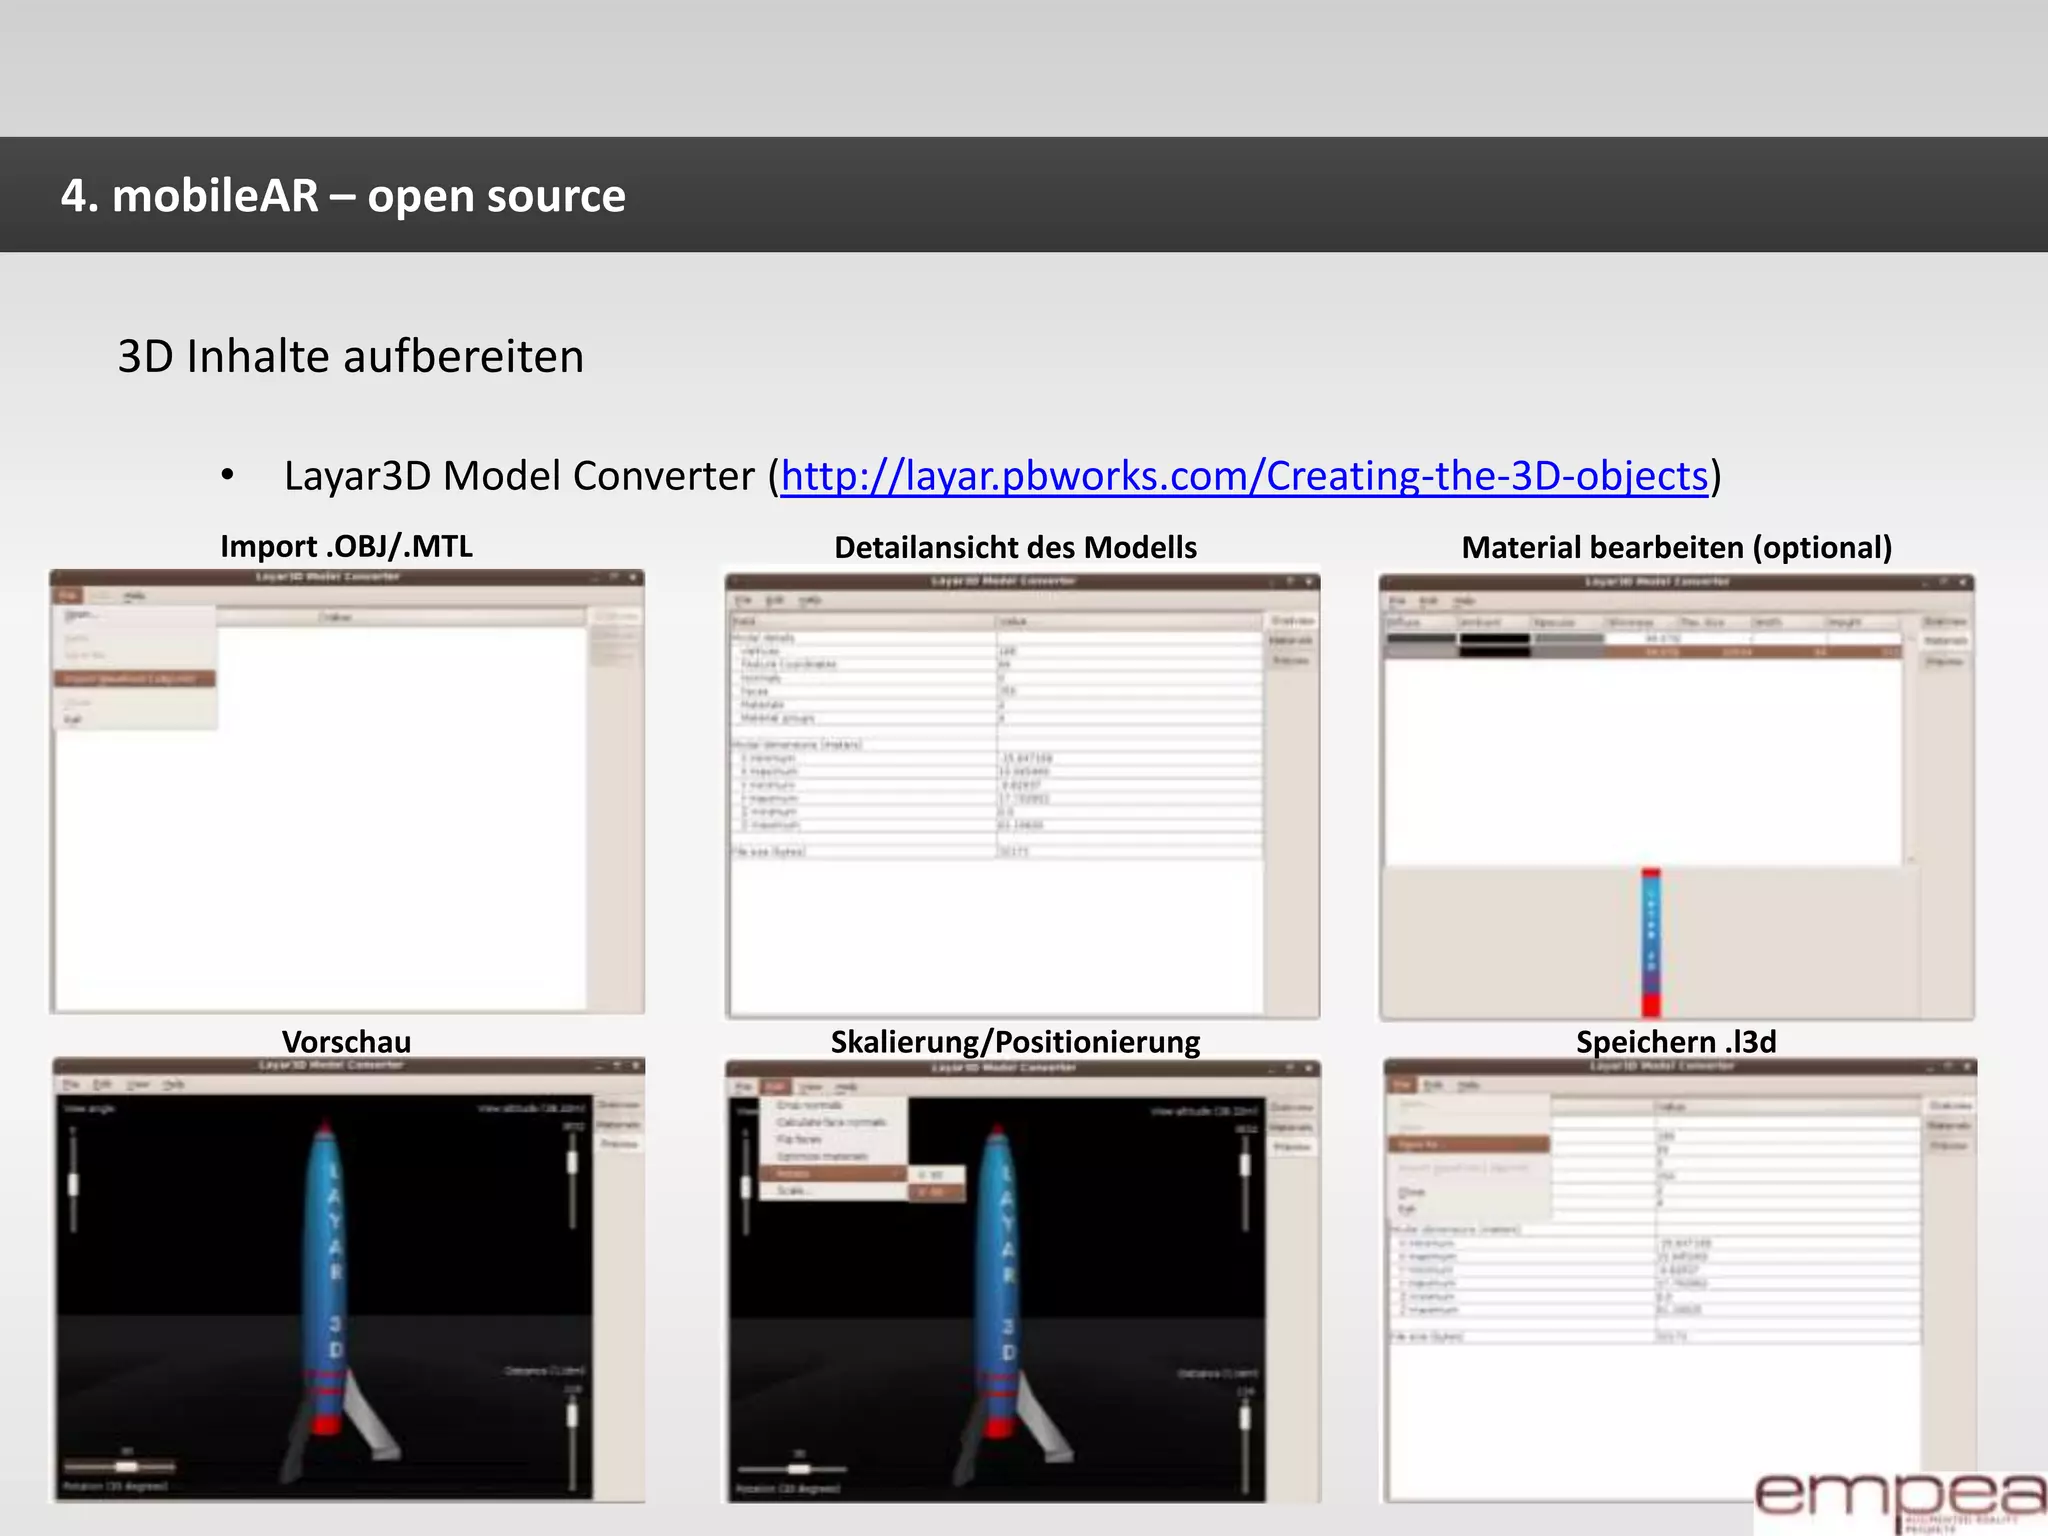Image resolution: width=2048 pixels, height=1536 pixels.
Task: Open Help menu in Material bearbeiten window
Action: (x=1465, y=601)
